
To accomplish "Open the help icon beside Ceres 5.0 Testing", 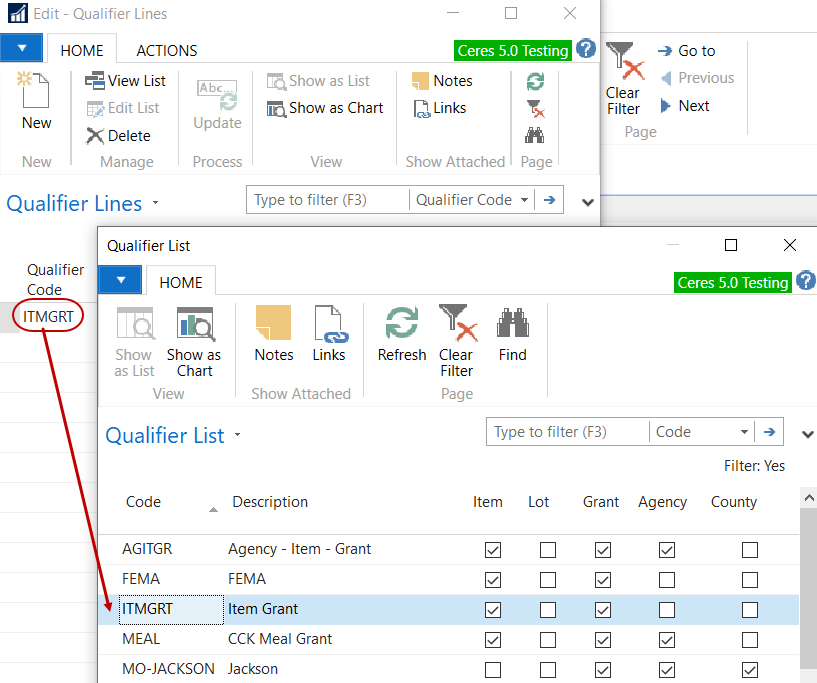I will pyautogui.click(x=805, y=282).
